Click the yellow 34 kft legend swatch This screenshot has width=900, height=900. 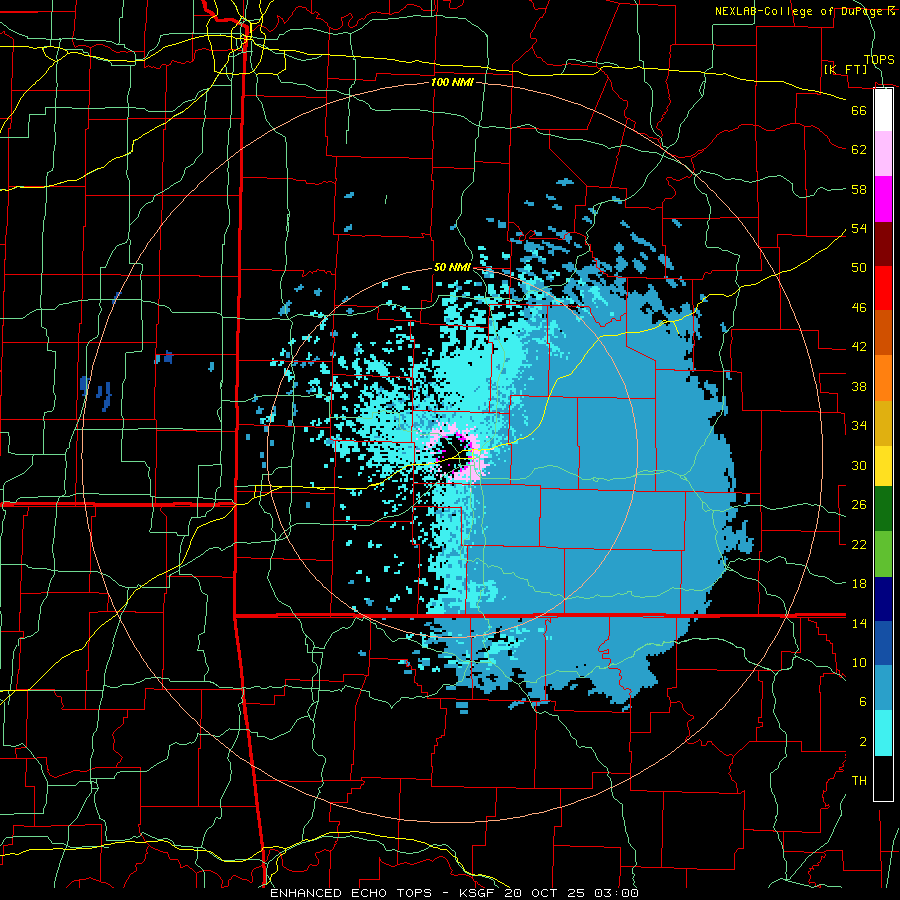(883, 466)
